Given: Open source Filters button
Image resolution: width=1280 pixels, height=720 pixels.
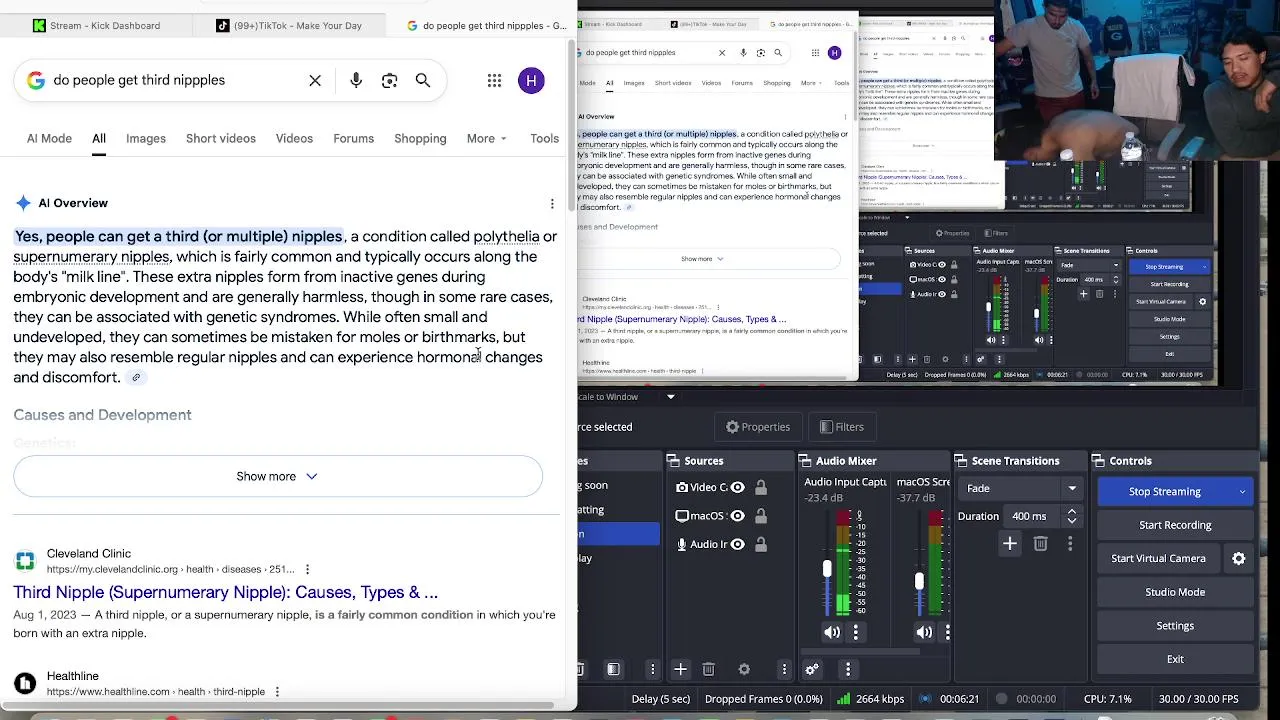Looking at the screenshot, I should click(x=842, y=427).
